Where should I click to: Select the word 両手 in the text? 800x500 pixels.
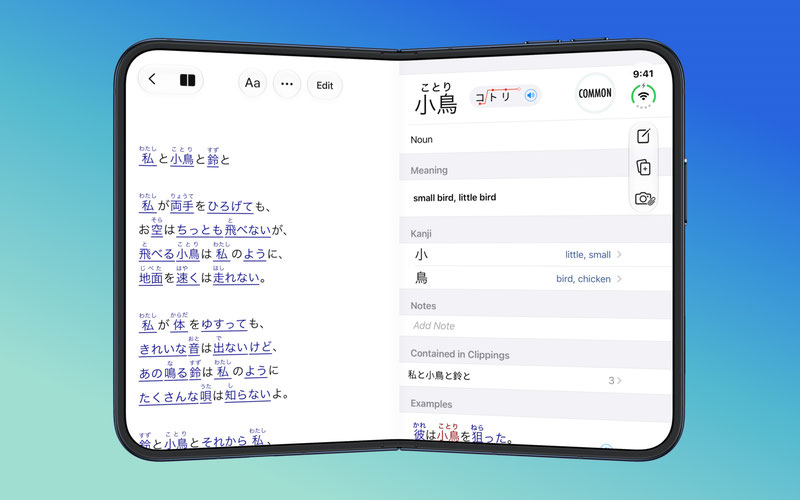coord(182,206)
